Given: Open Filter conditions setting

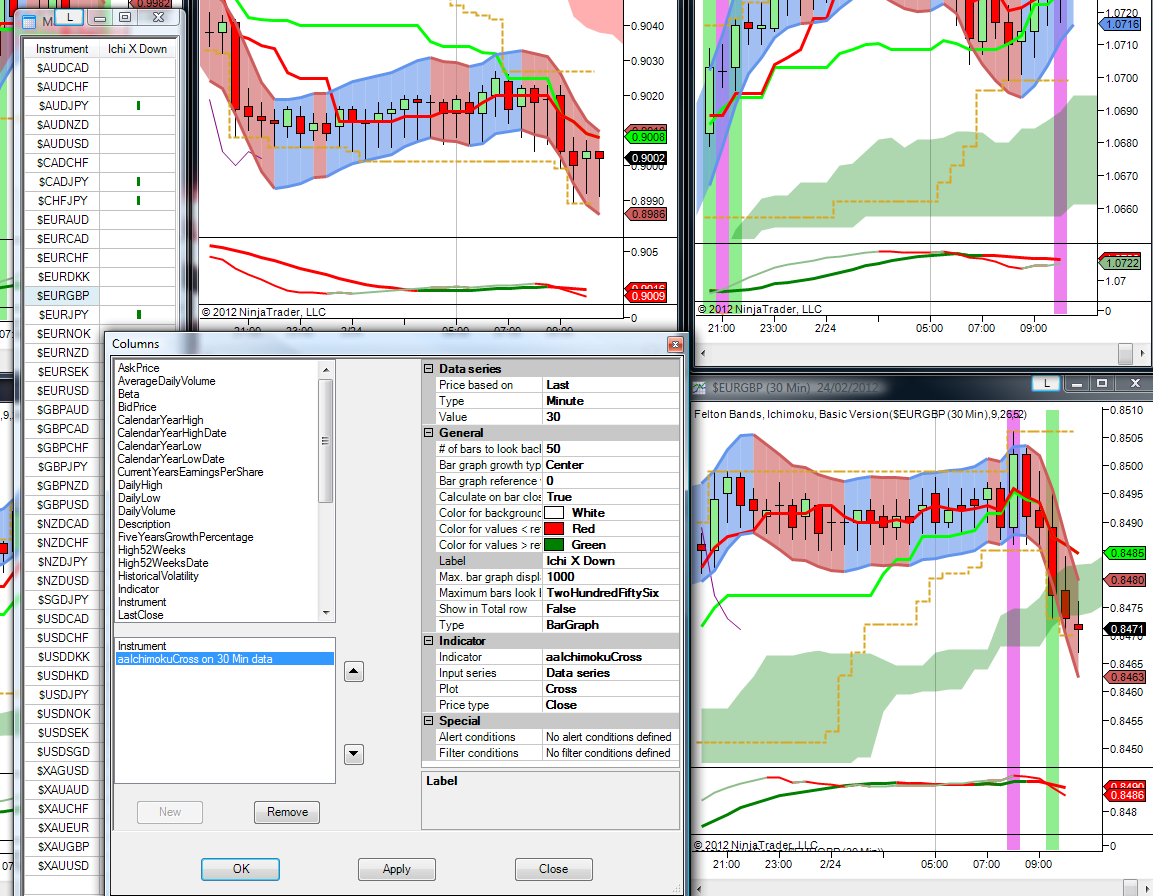Looking at the screenshot, I should point(610,753).
